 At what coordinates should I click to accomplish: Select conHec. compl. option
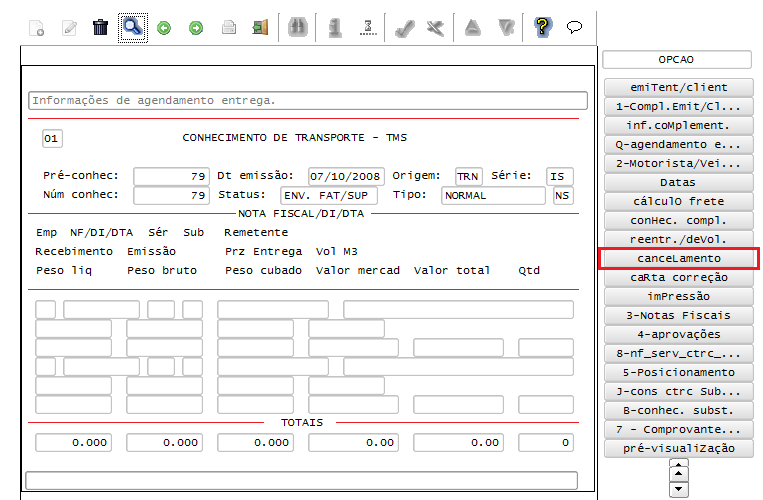[679, 220]
